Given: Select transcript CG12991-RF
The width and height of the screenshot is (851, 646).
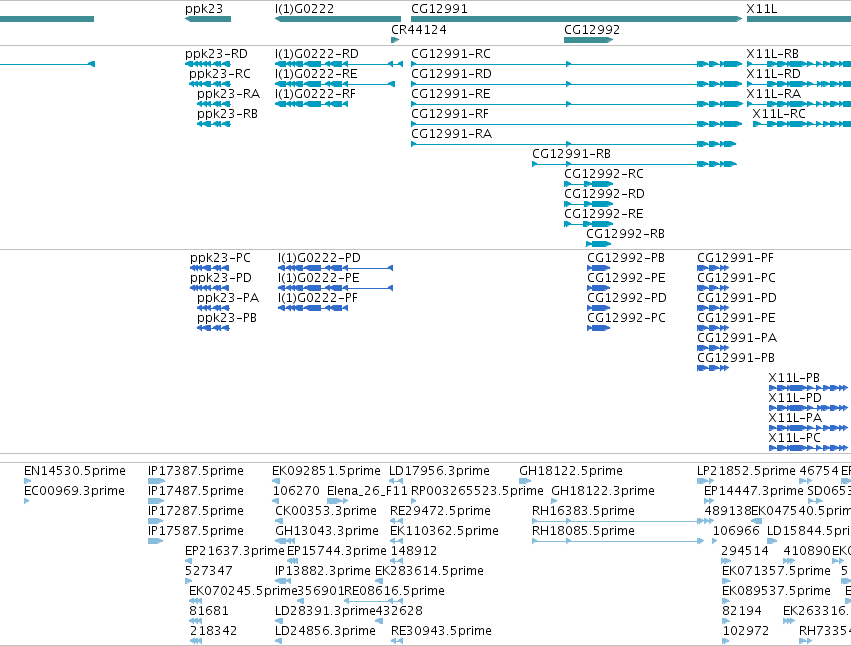Looking at the screenshot, I should coord(450,114).
